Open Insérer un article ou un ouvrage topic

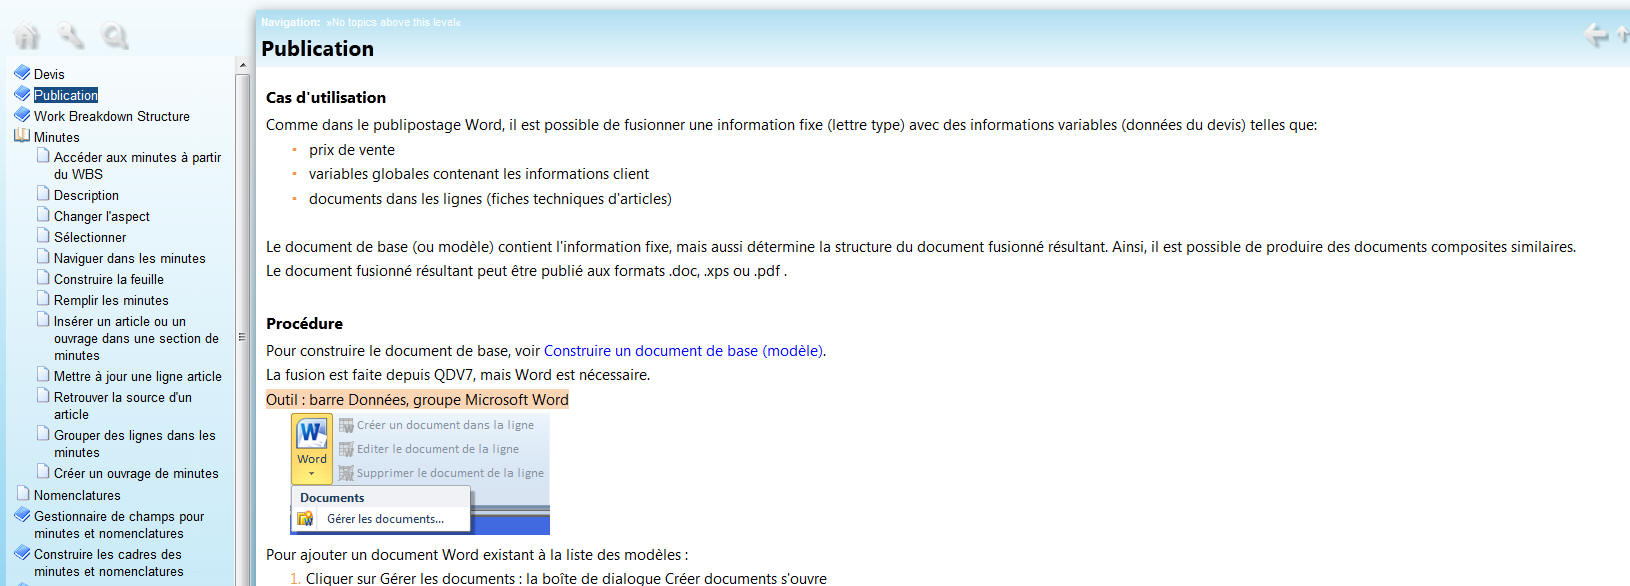pyautogui.click(x=136, y=338)
